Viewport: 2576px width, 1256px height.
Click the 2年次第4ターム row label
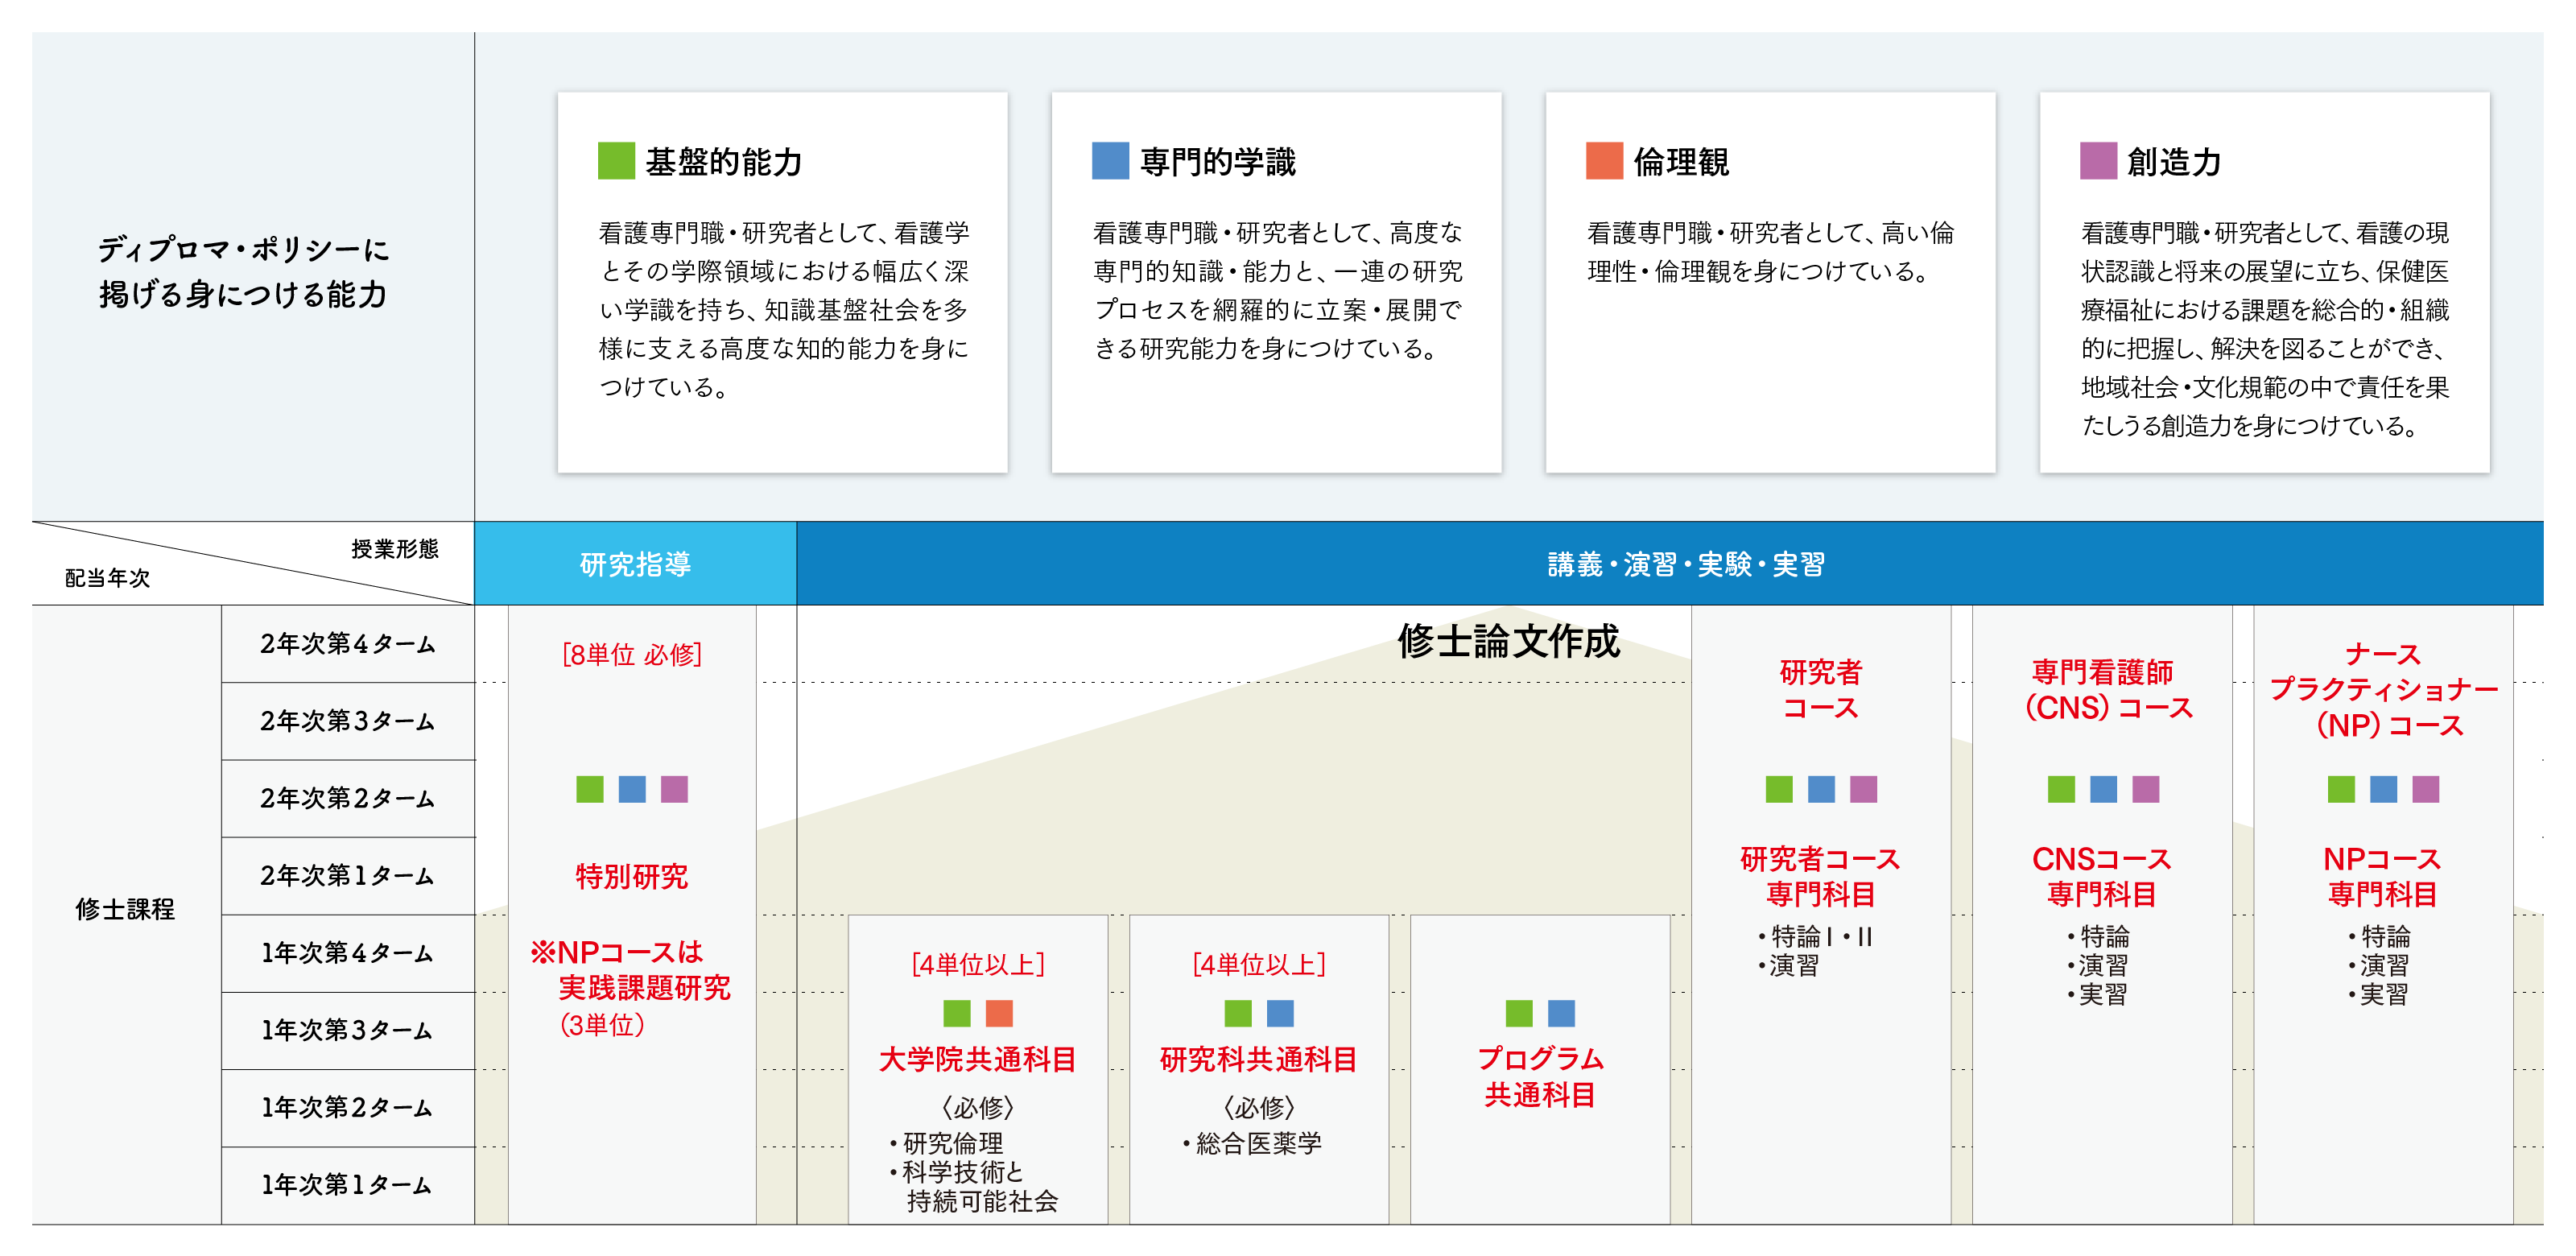coord(347,644)
